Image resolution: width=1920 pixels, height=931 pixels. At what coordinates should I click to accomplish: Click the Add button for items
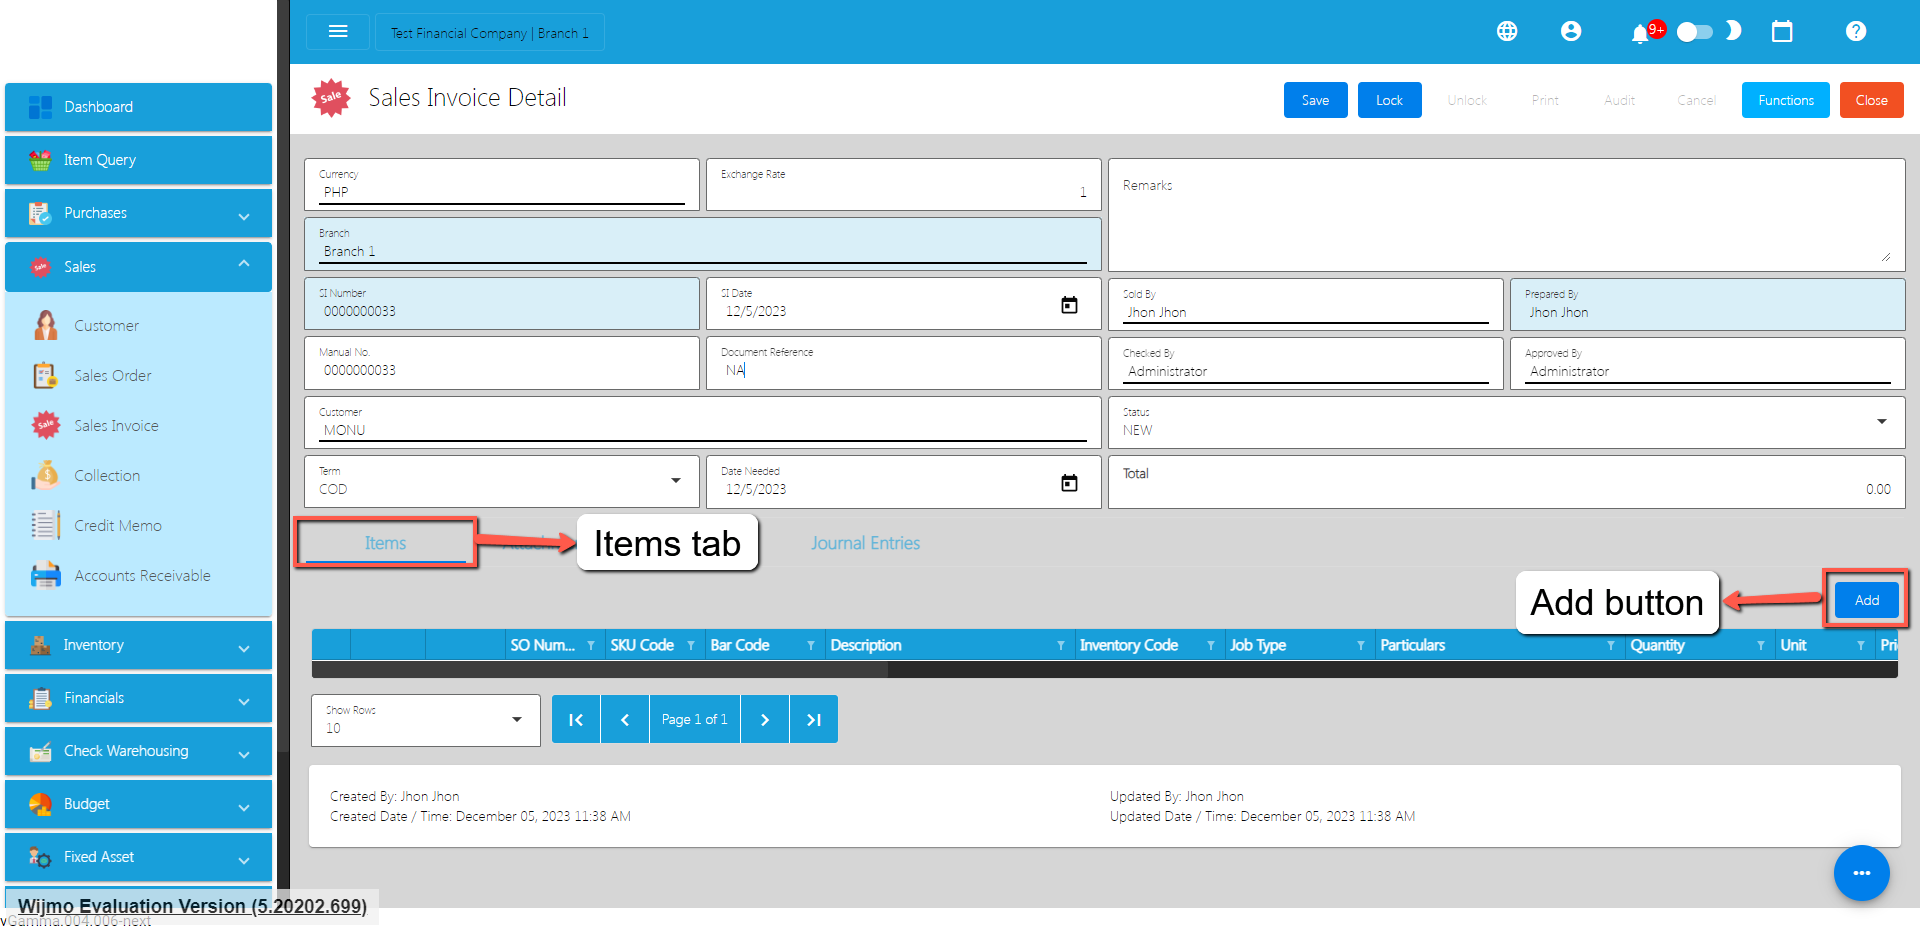click(1866, 600)
